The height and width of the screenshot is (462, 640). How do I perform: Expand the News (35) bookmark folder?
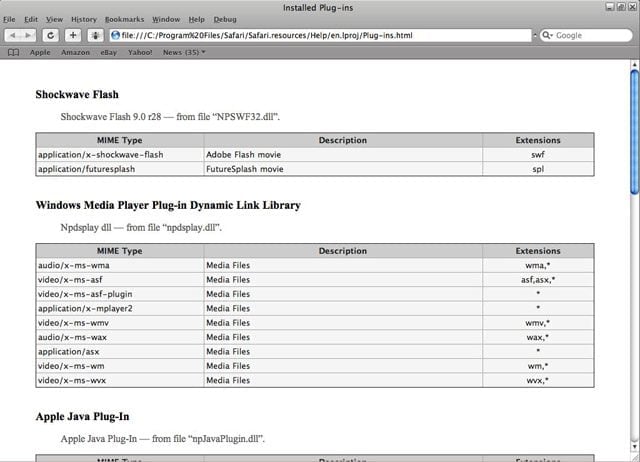[x=184, y=52]
